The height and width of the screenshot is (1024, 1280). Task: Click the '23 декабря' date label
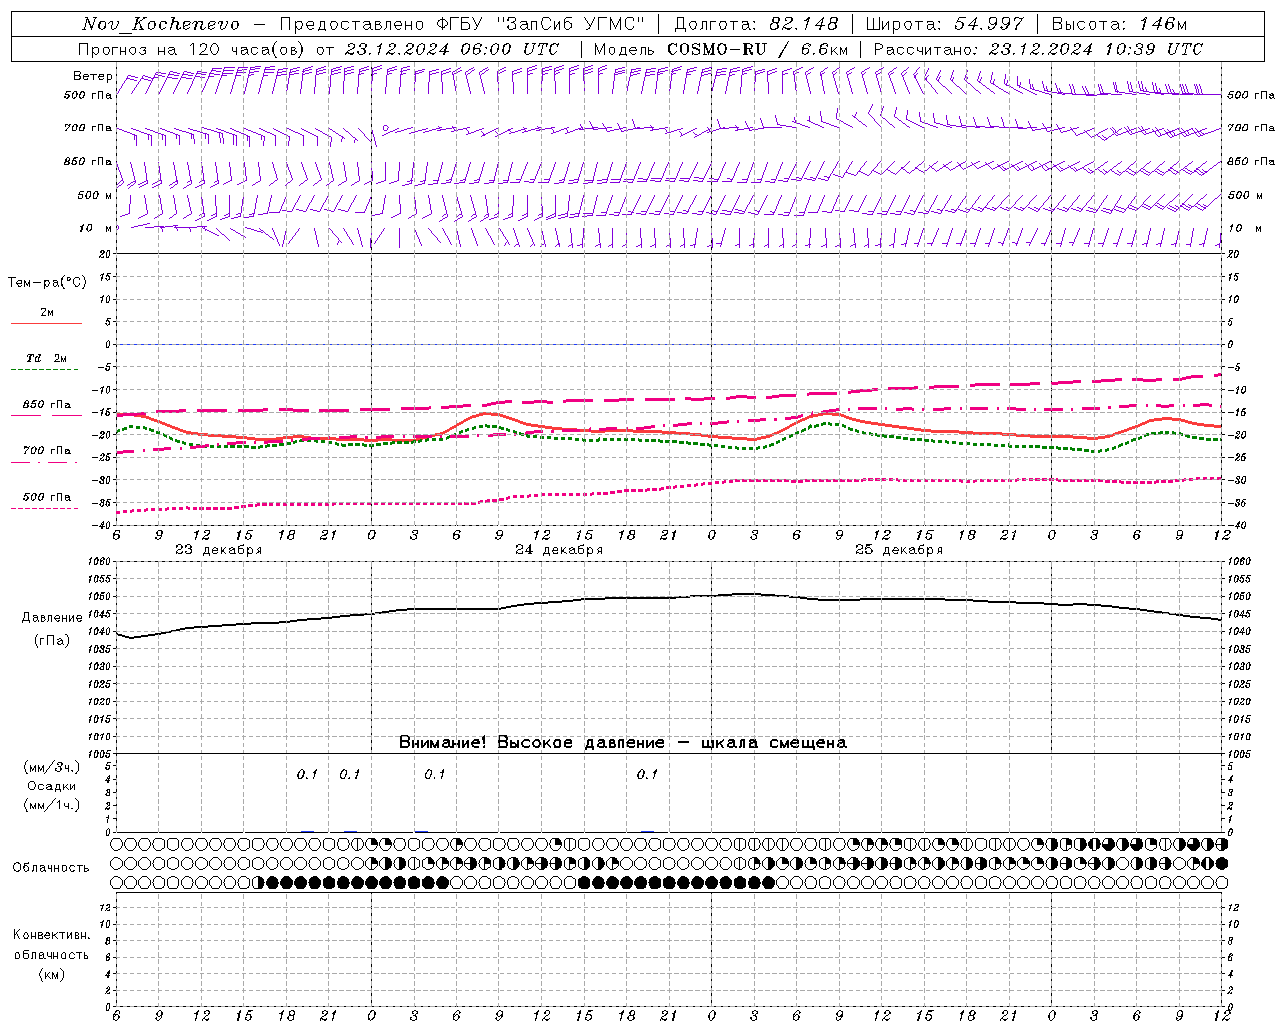219,550
